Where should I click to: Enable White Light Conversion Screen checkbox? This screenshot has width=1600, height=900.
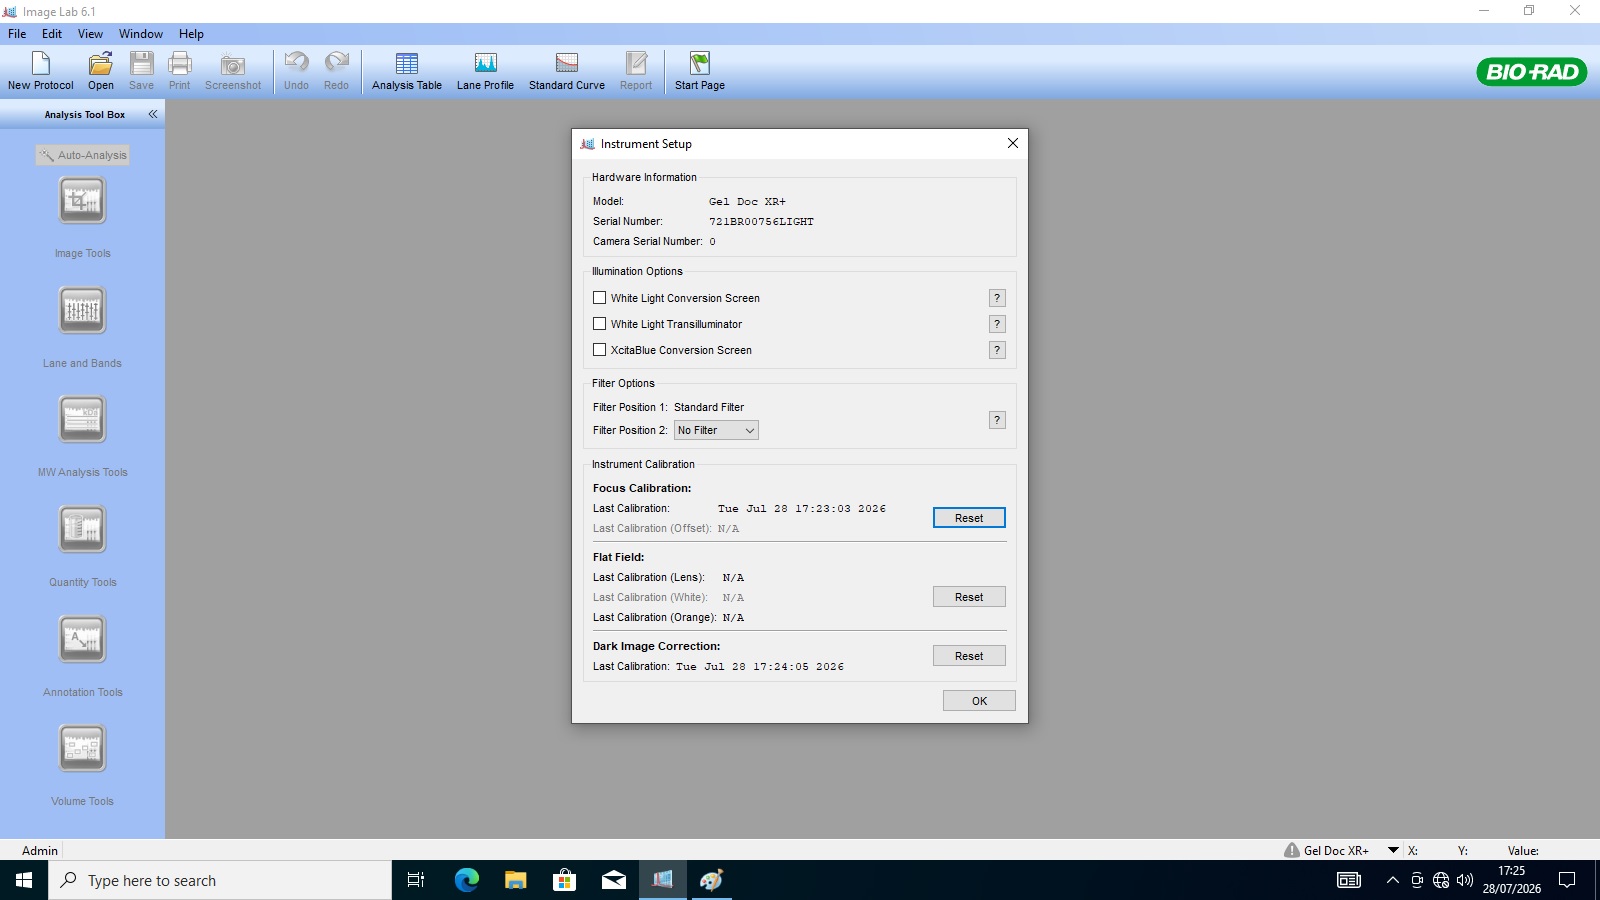pos(600,298)
